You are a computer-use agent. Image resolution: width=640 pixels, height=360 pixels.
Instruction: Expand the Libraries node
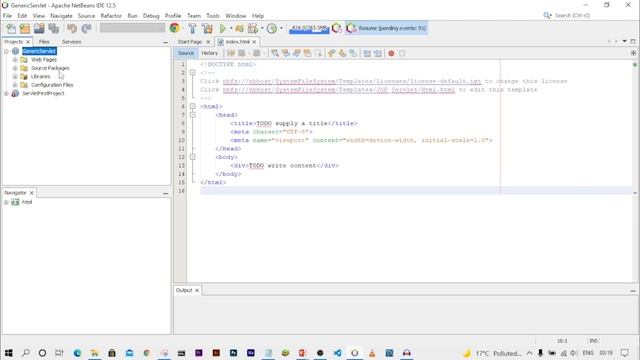click(x=15, y=76)
